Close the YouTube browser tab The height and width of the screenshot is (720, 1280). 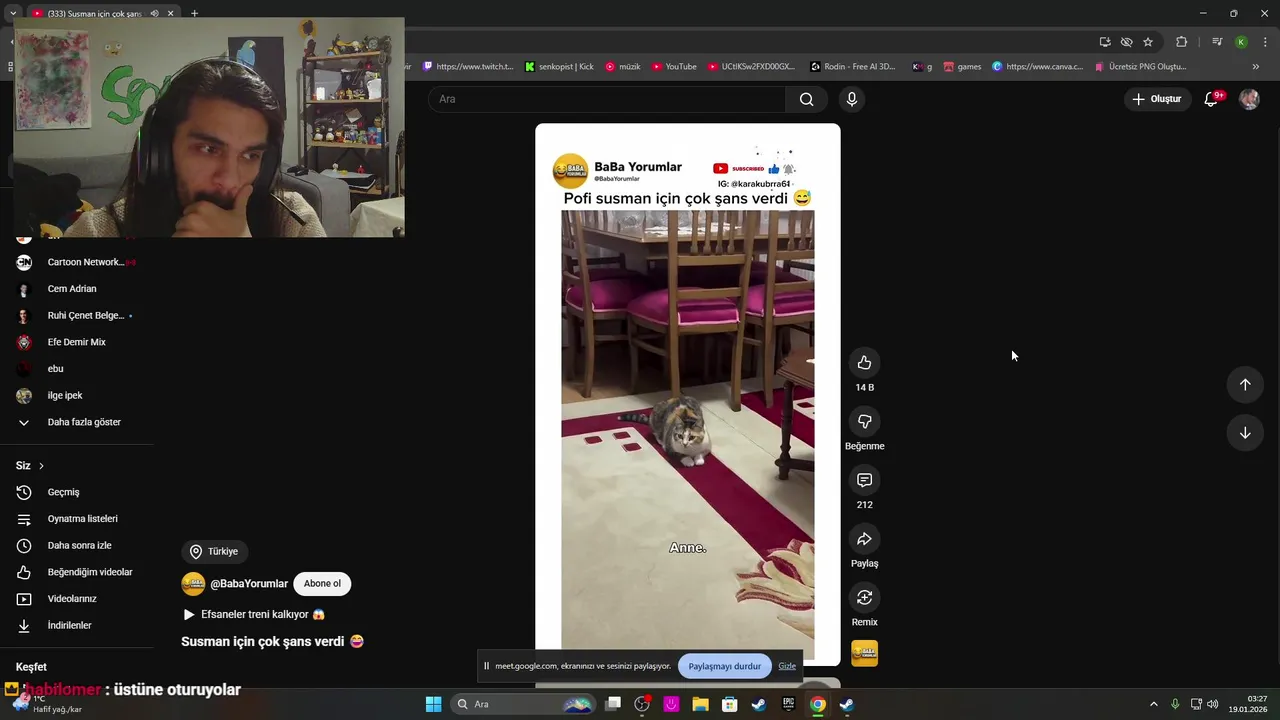[170, 14]
